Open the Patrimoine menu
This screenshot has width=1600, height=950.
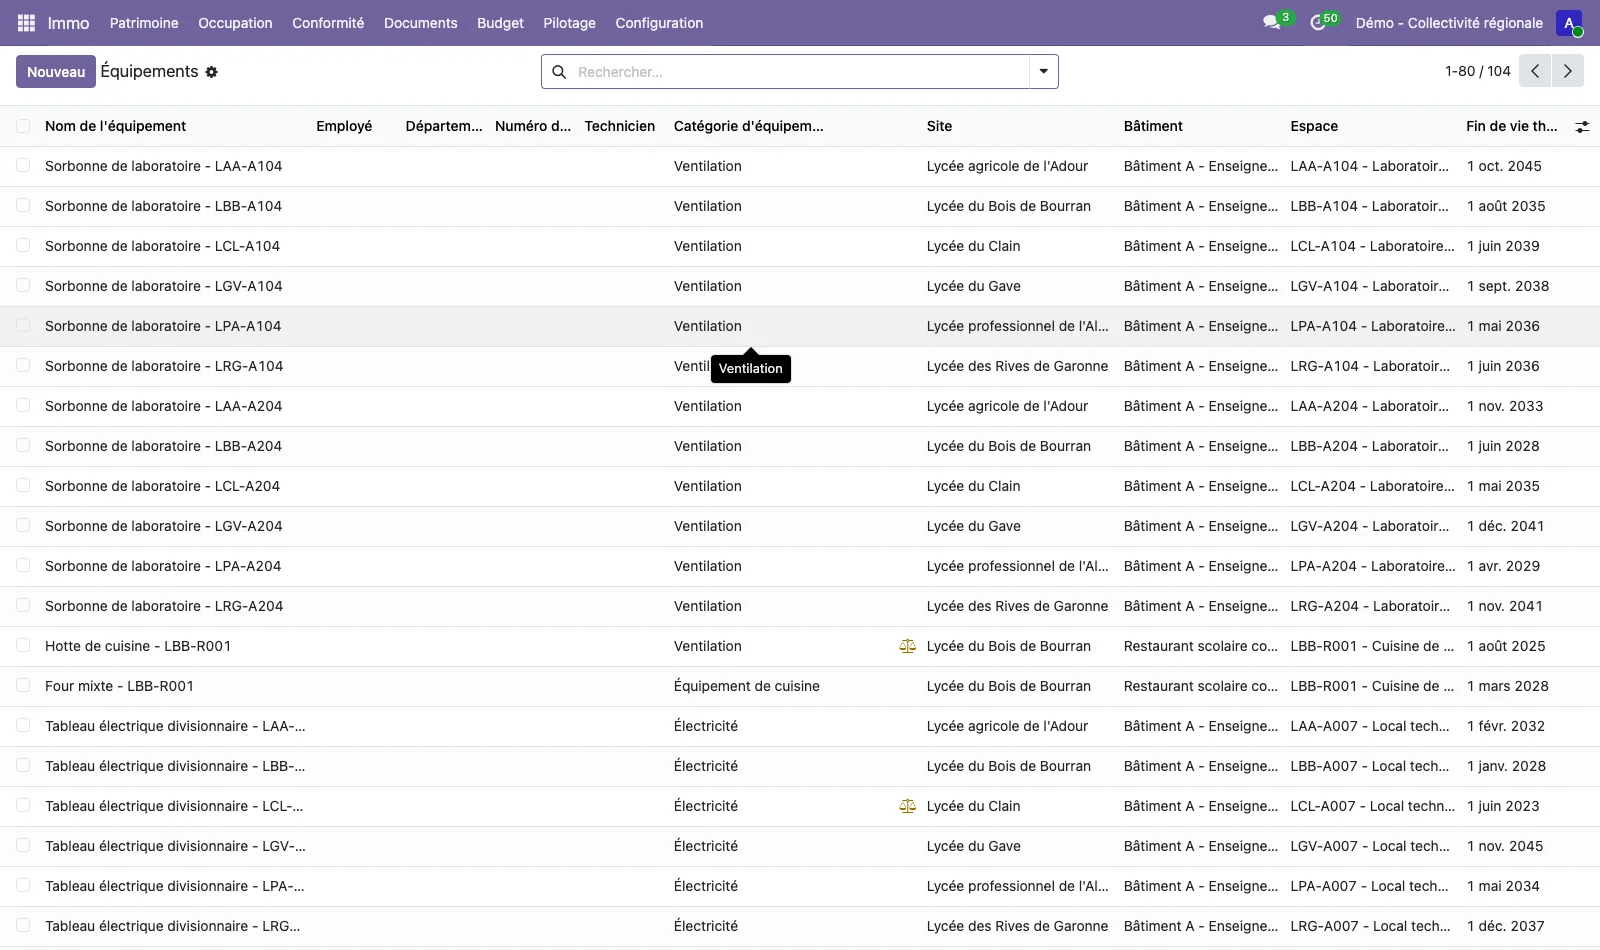pyautogui.click(x=144, y=23)
